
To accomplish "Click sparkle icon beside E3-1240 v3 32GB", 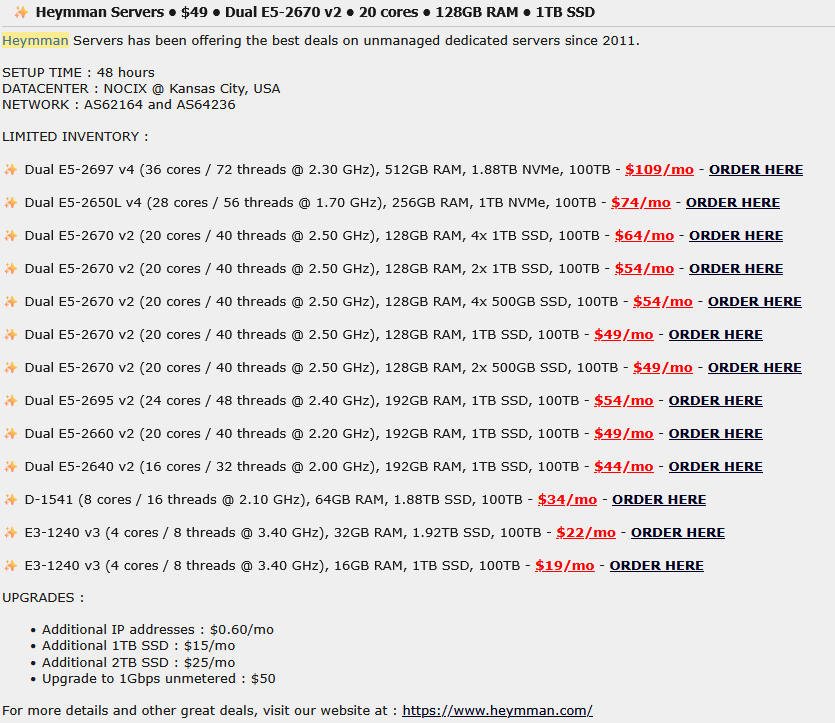I will click(11, 533).
